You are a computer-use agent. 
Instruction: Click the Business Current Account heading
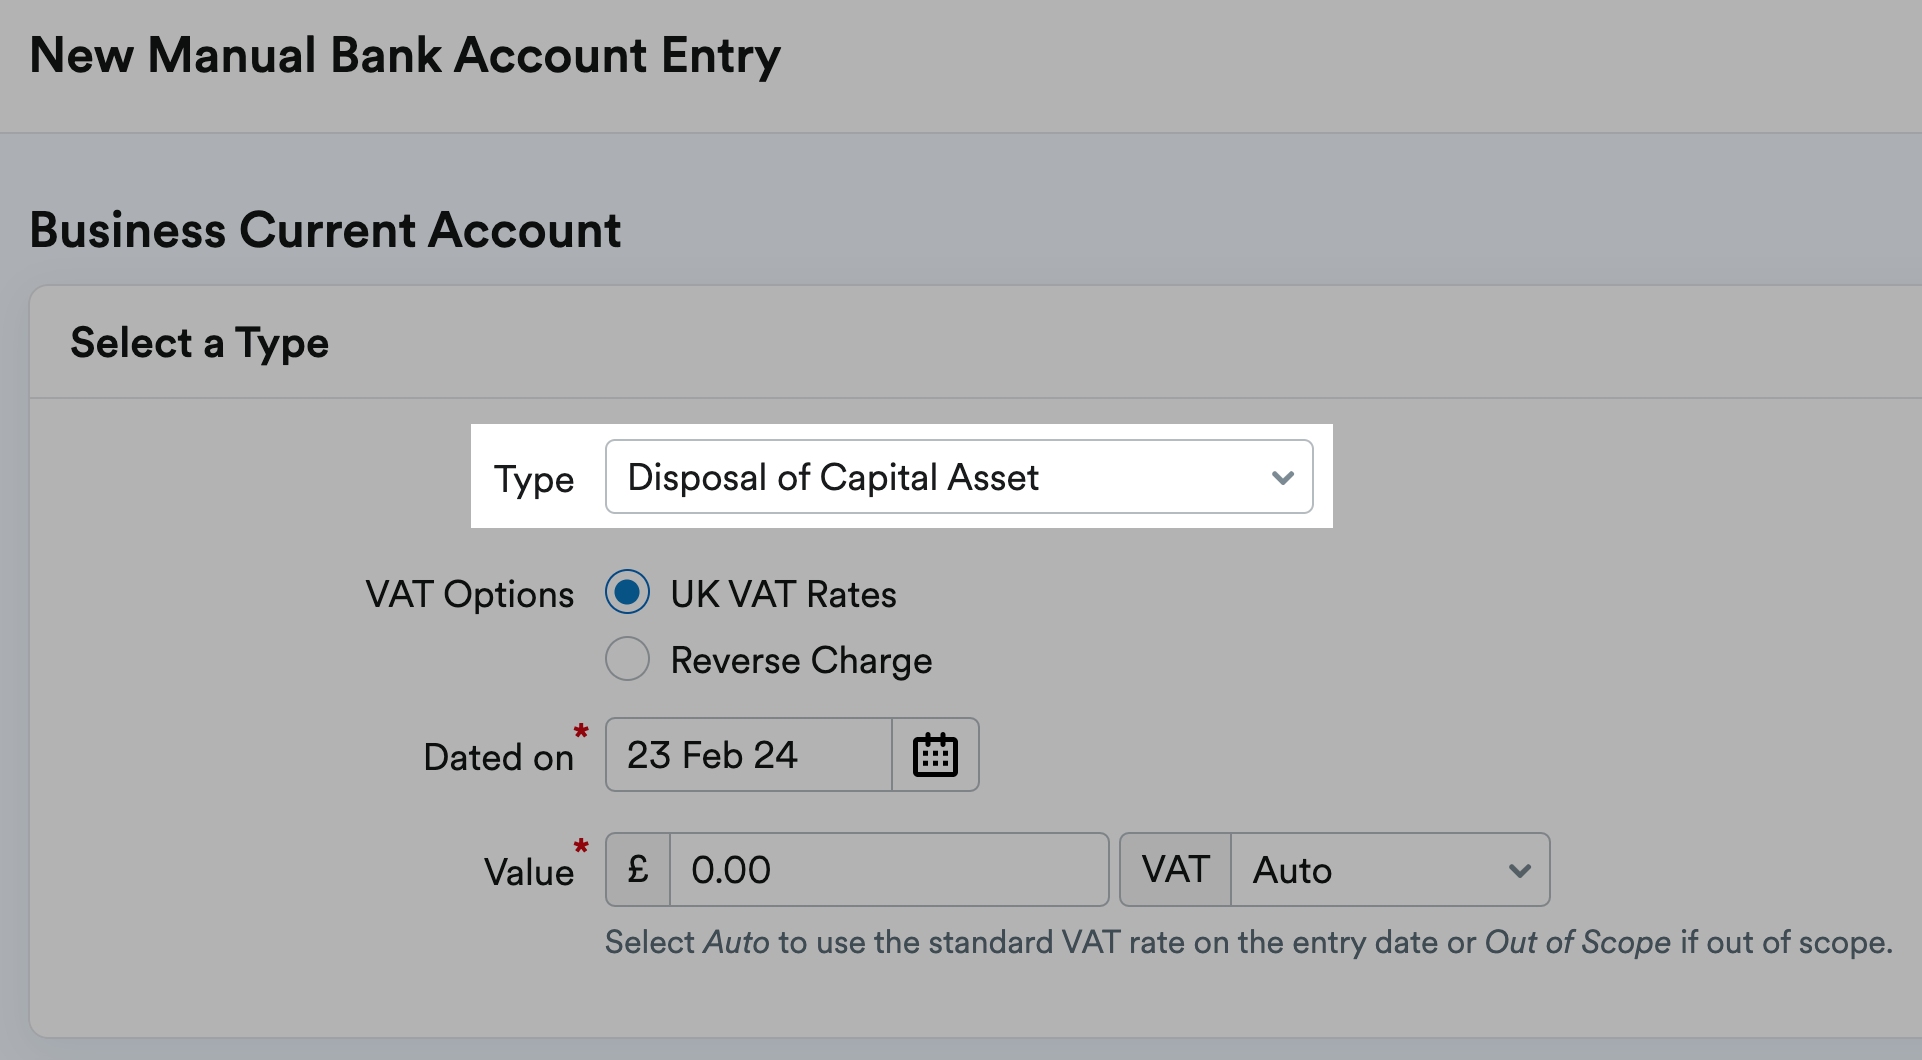point(324,229)
